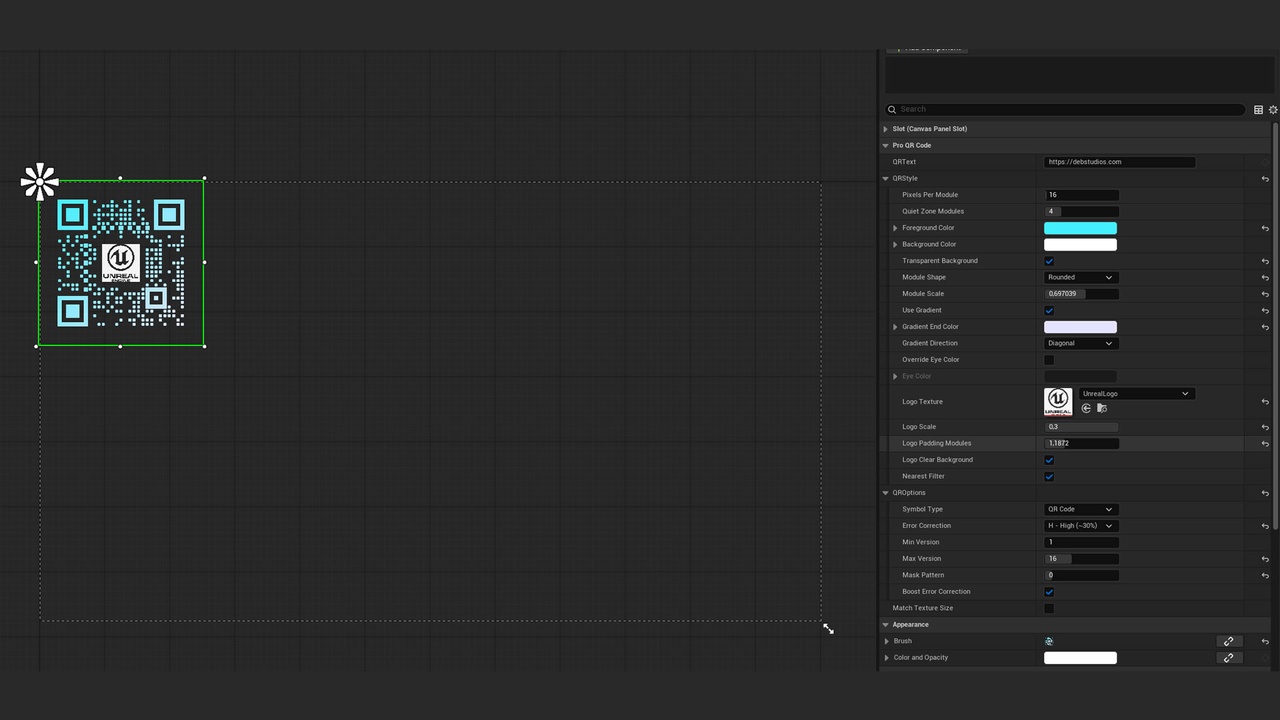Open the Symbol Type dropdown
The height and width of the screenshot is (720, 1280).
1080,509
